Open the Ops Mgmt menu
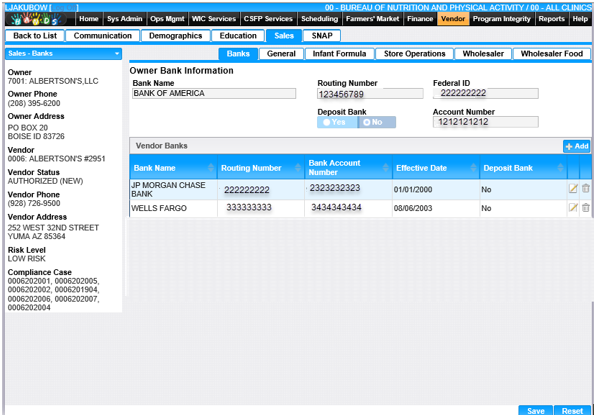The height and width of the screenshot is (415, 595). tap(167, 19)
